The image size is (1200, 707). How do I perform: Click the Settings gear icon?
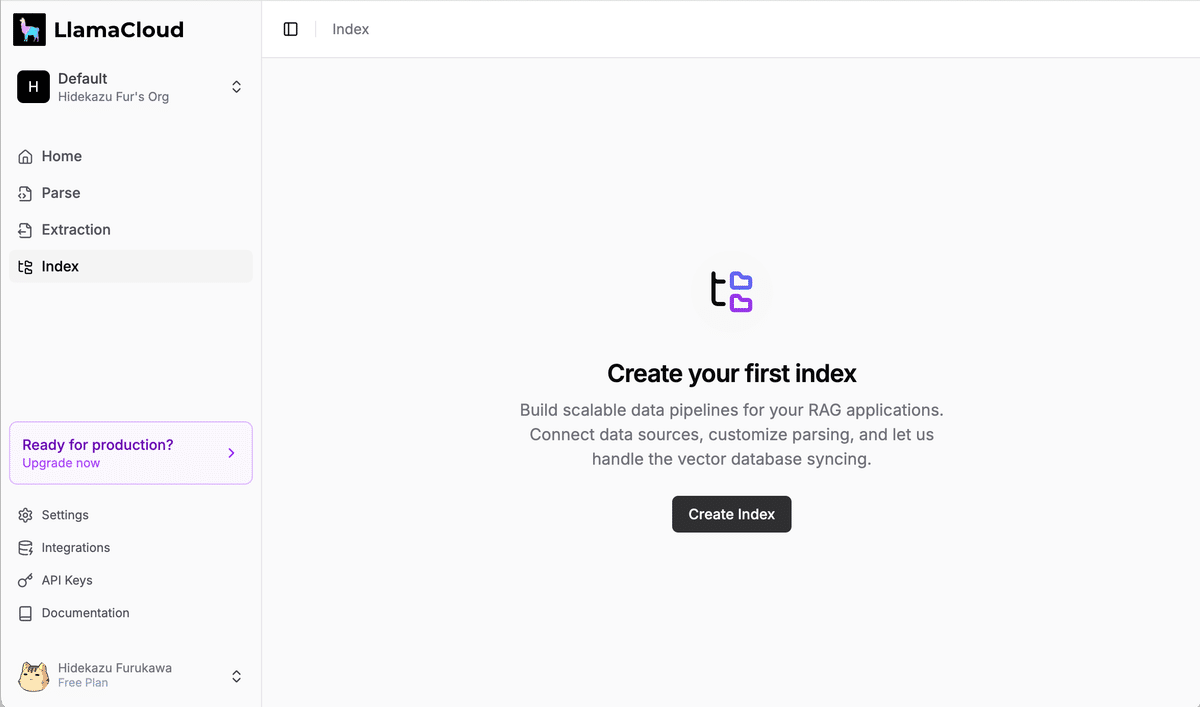tap(26, 515)
